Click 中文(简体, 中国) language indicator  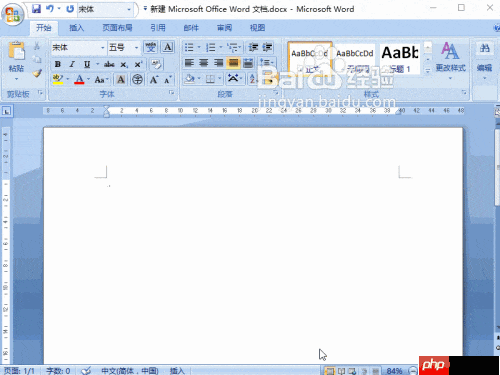(130, 371)
